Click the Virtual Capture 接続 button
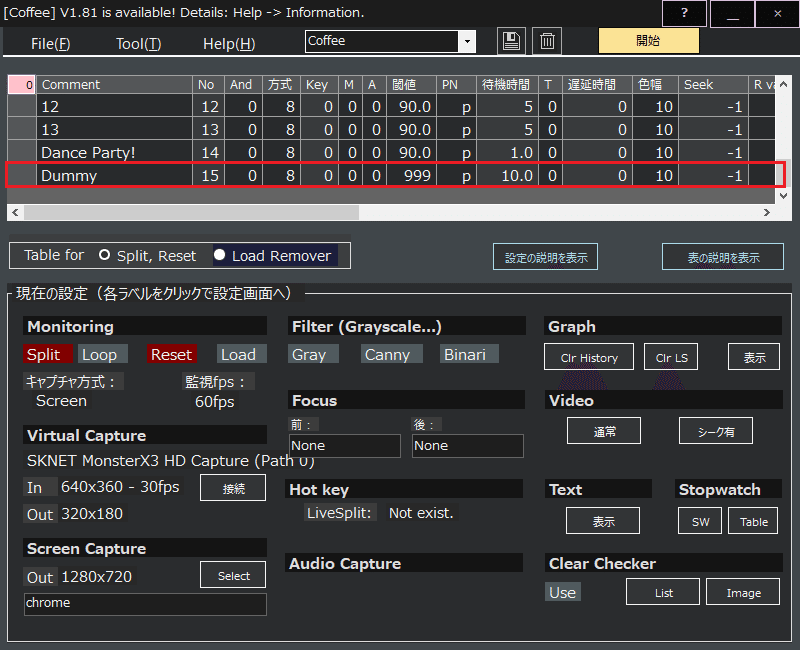 coord(233,488)
